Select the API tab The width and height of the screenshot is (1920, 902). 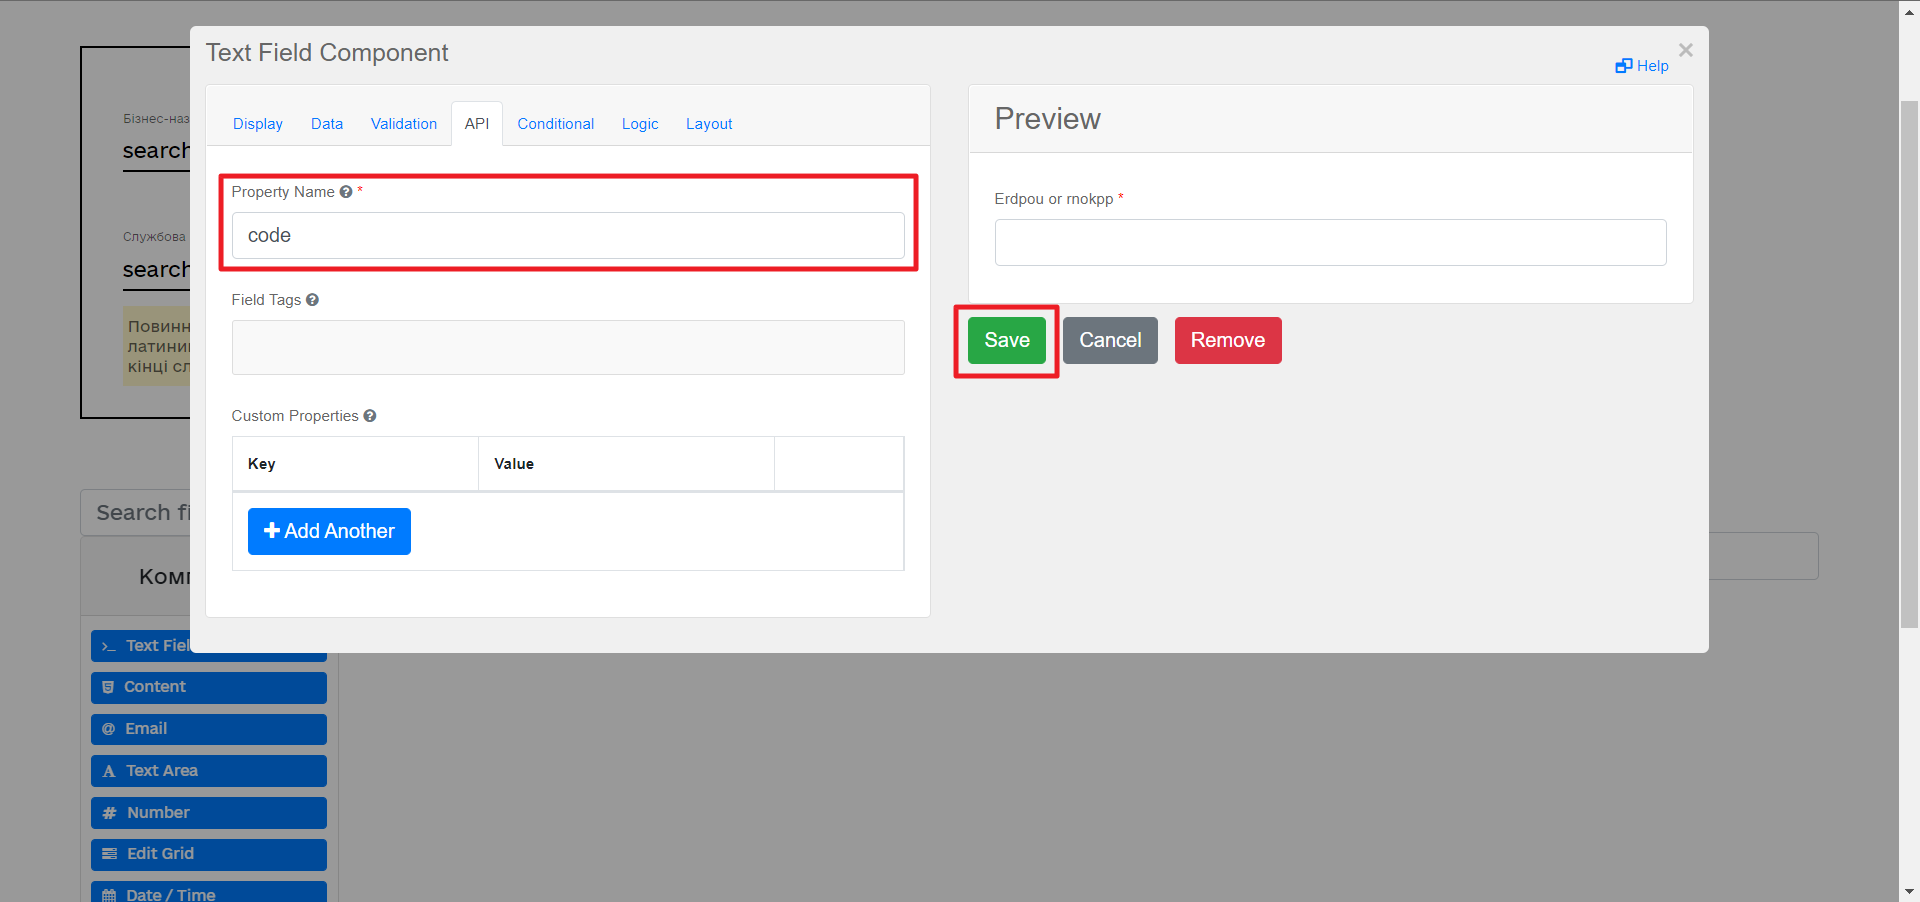pyautogui.click(x=477, y=124)
